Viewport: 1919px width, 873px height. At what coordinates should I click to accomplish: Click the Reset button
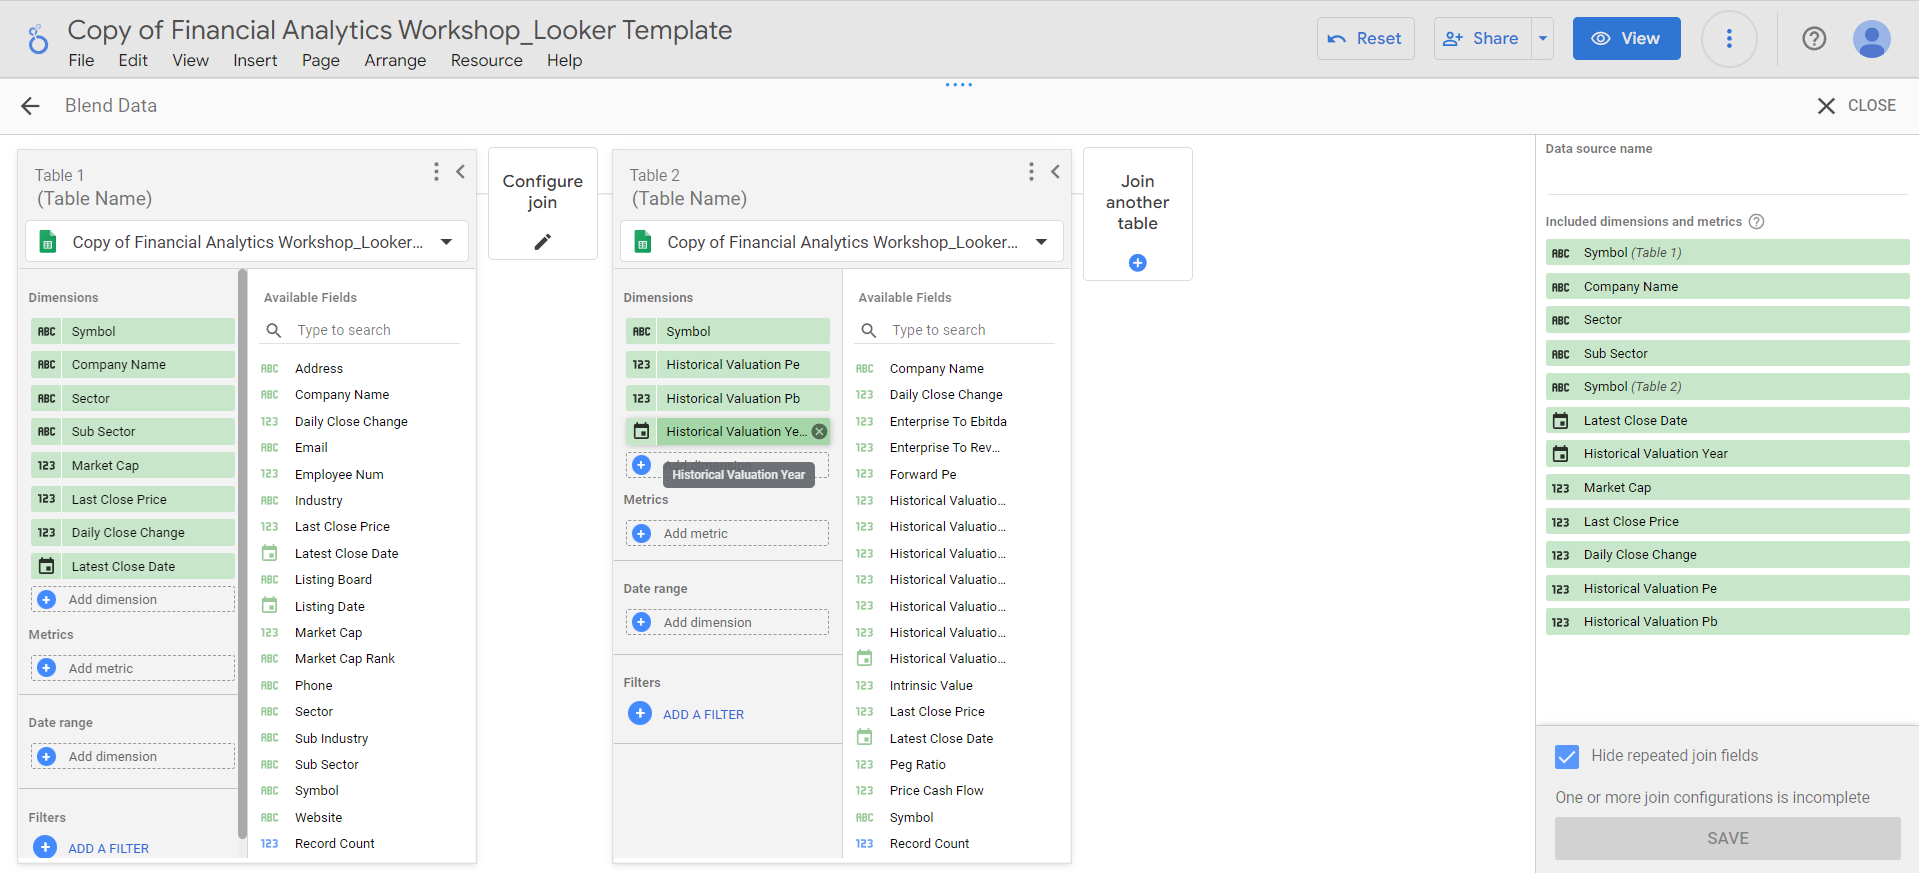point(1365,39)
